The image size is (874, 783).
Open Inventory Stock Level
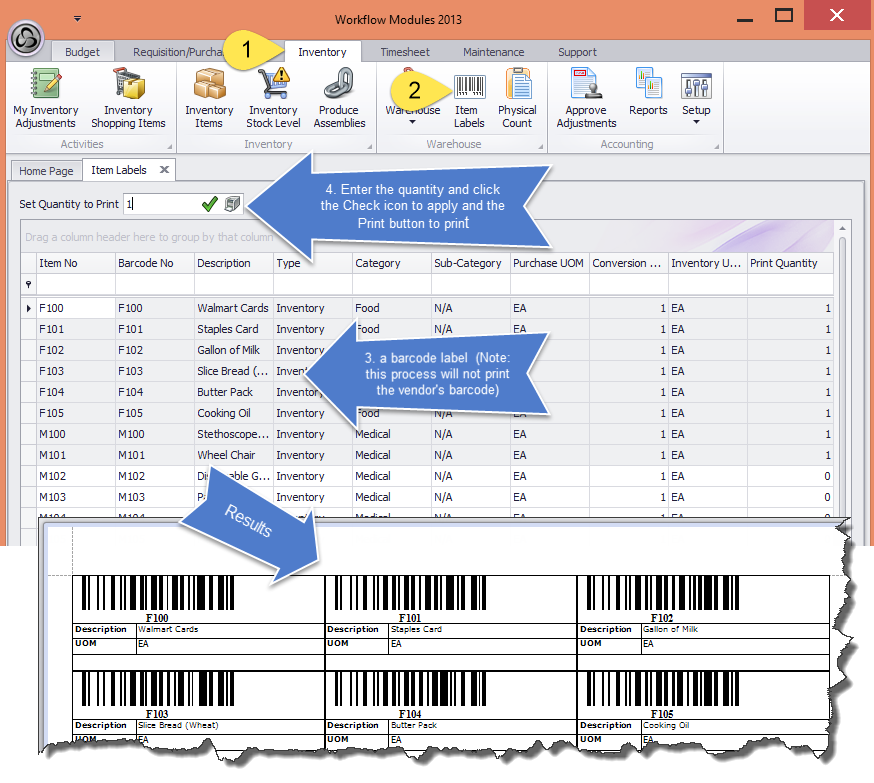tap(273, 98)
